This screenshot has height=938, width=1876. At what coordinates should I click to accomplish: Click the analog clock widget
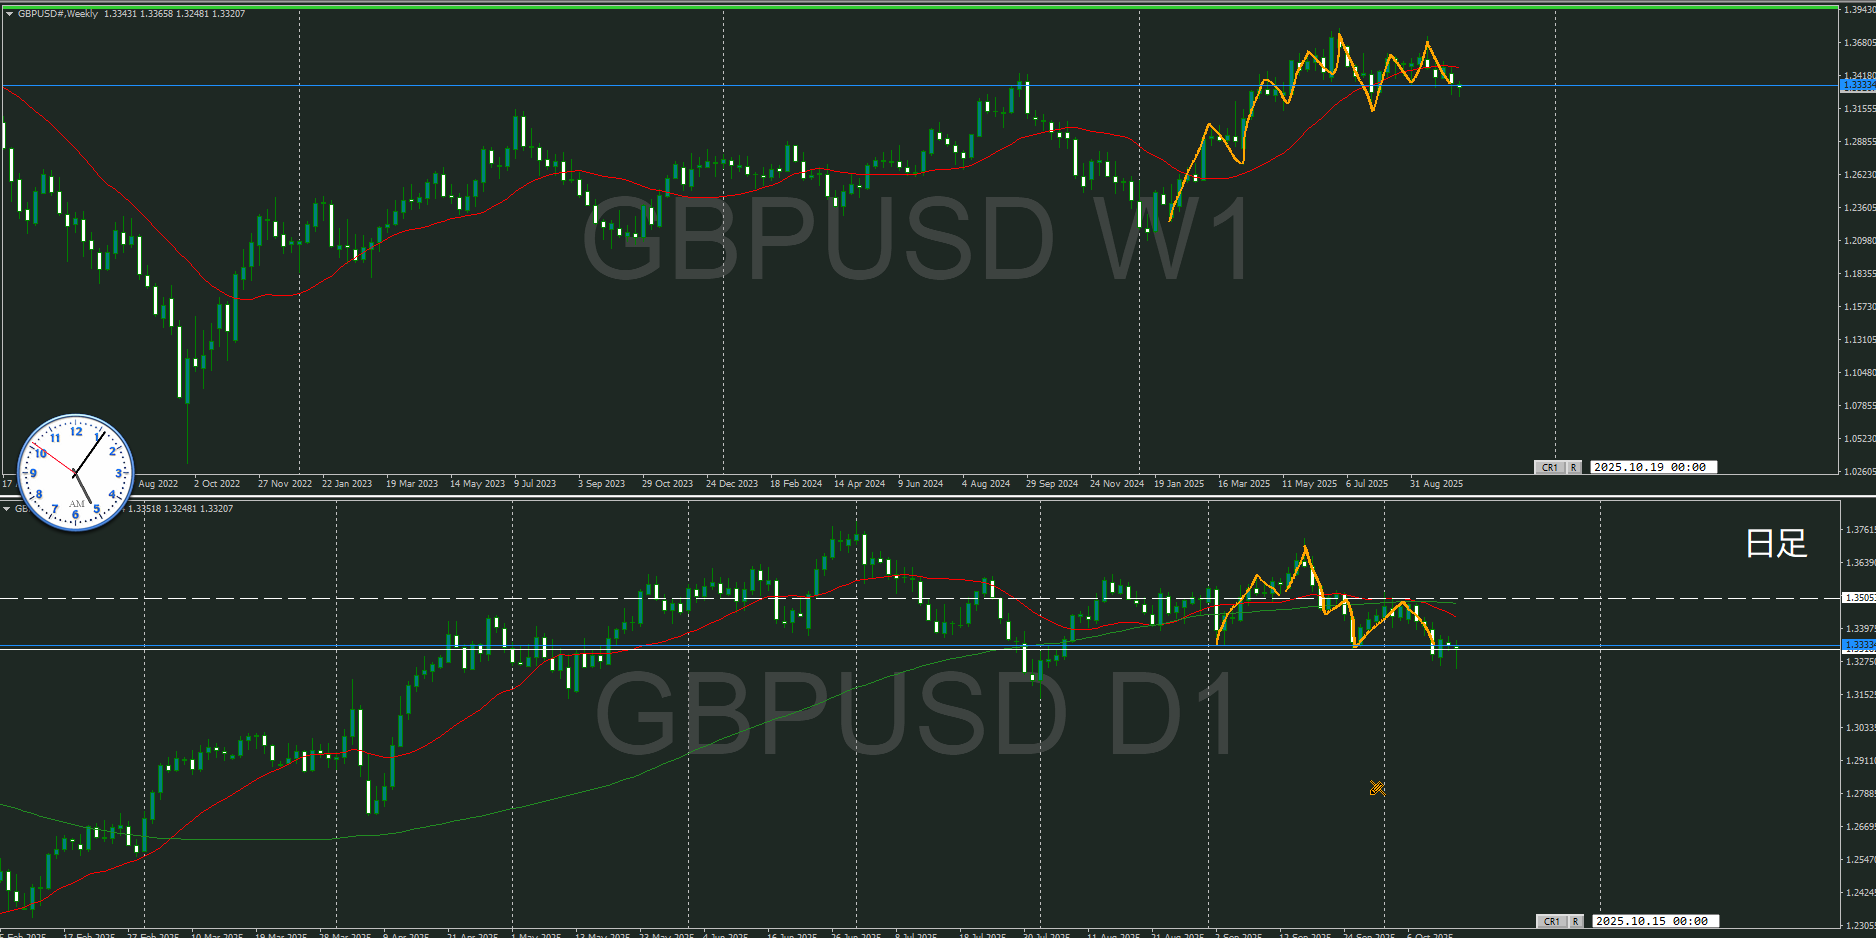point(76,472)
